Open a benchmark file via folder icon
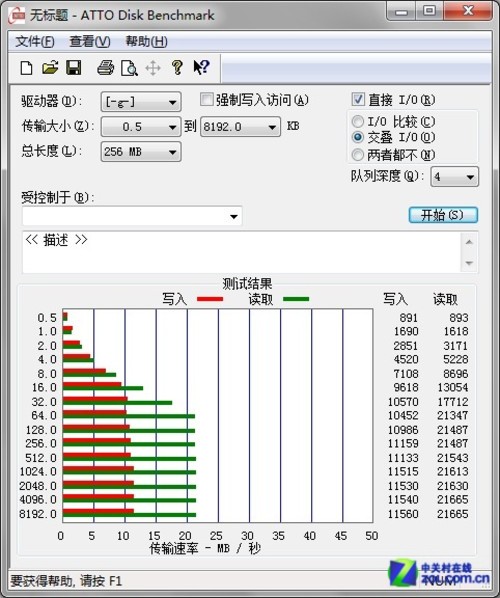 (x=50, y=68)
